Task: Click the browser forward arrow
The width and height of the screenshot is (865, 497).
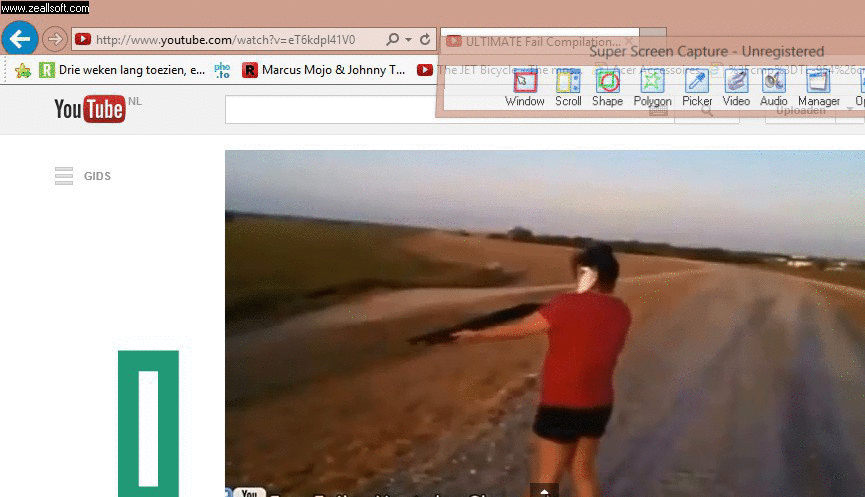Action: tap(54, 39)
